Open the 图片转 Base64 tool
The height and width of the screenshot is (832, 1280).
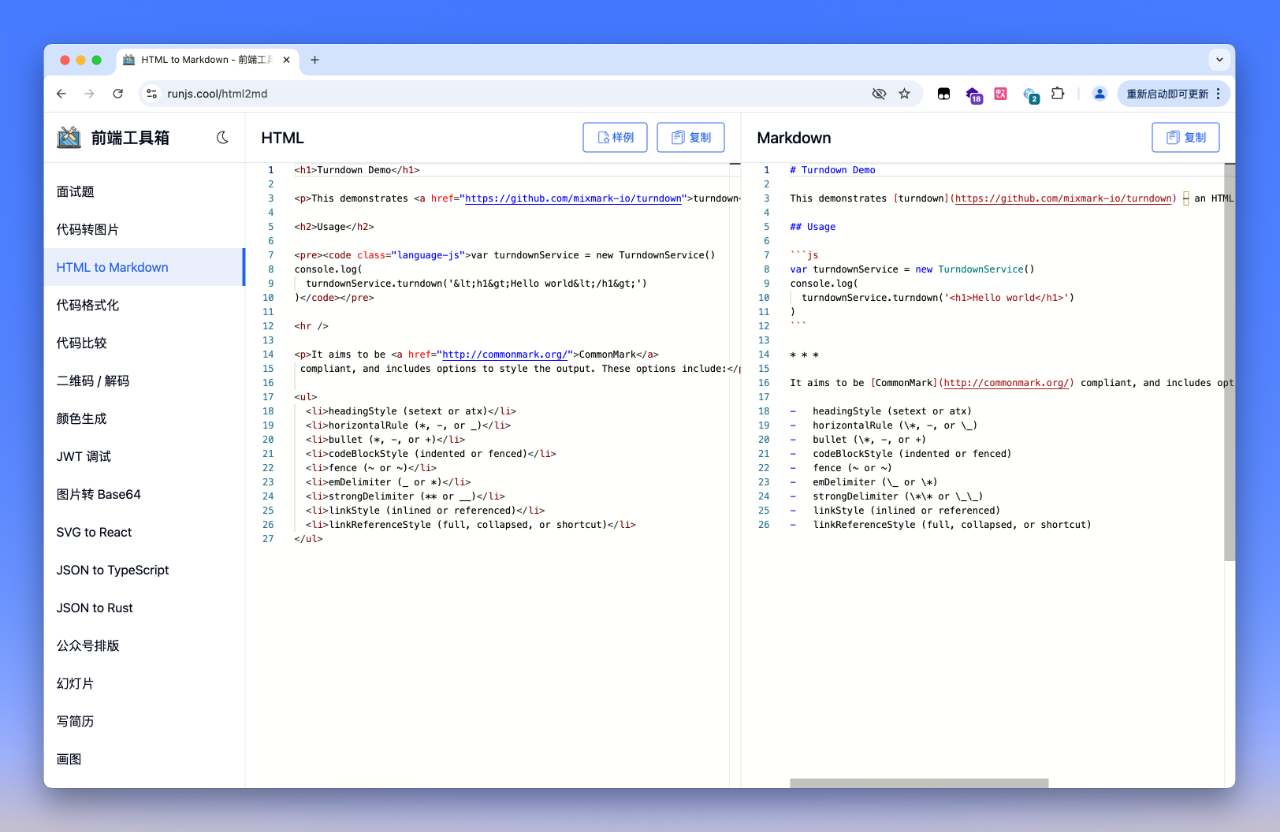[x=144, y=494]
